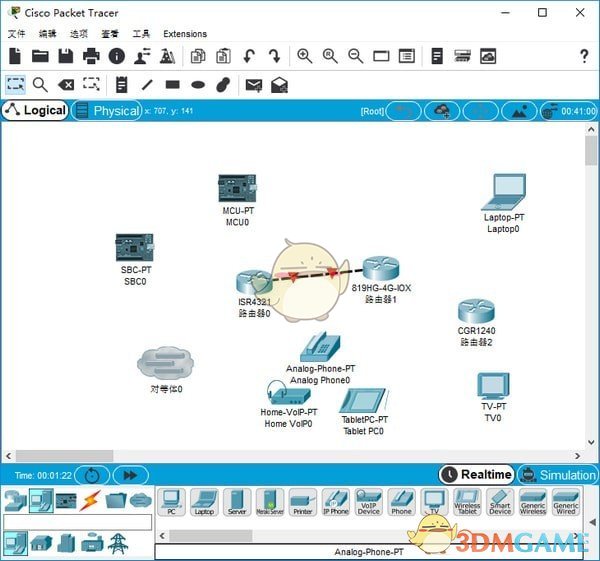
Task: Pick the PC device
Action: pyautogui.click(x=171, y=502)
